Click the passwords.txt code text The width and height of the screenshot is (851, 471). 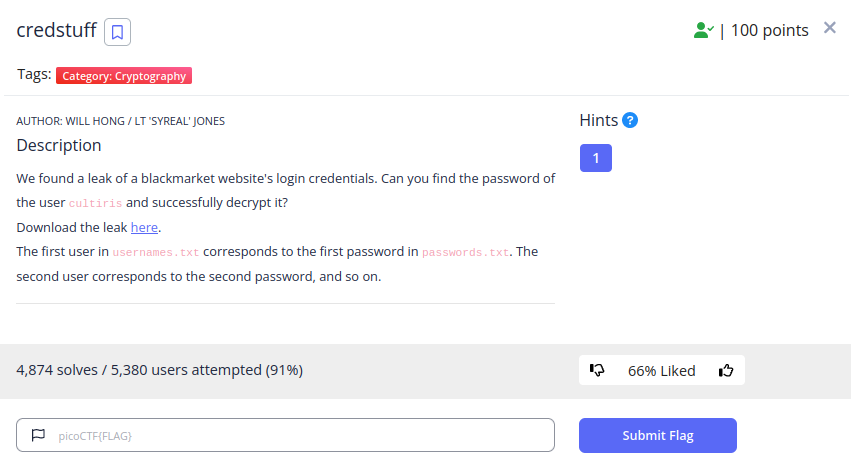coord(465,252)
